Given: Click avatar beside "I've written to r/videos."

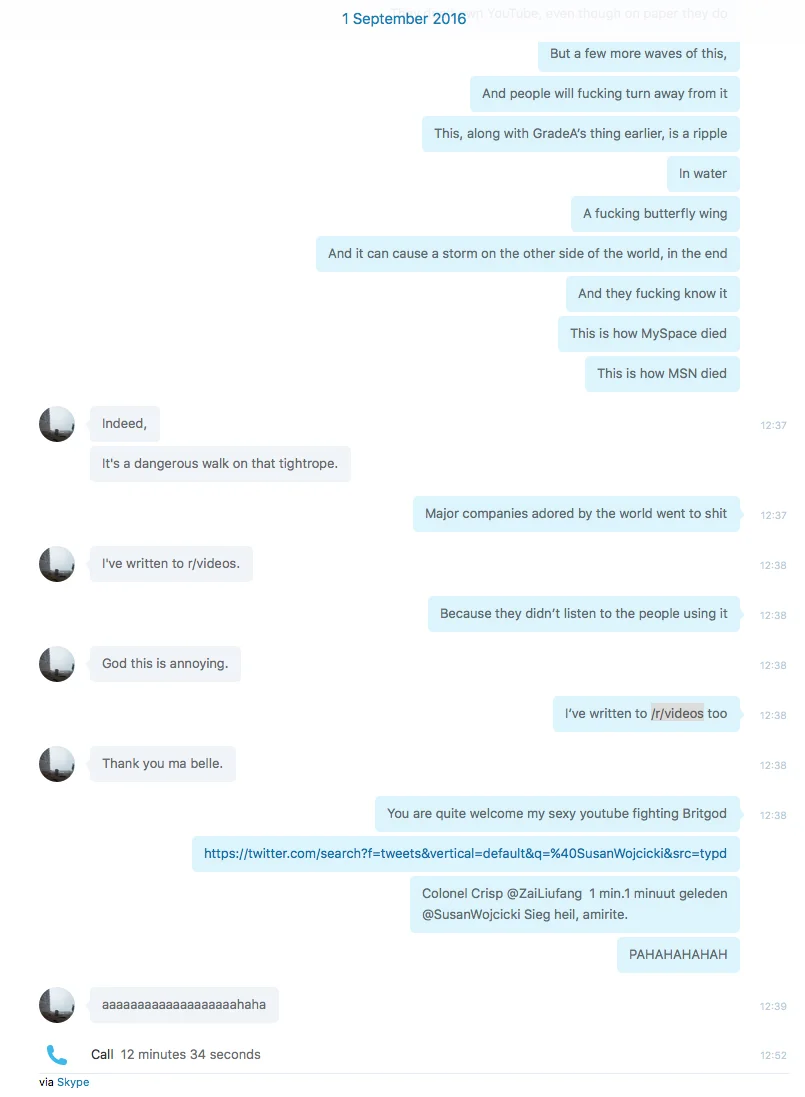Looking at the screenshot, I should tap(57, 564).
